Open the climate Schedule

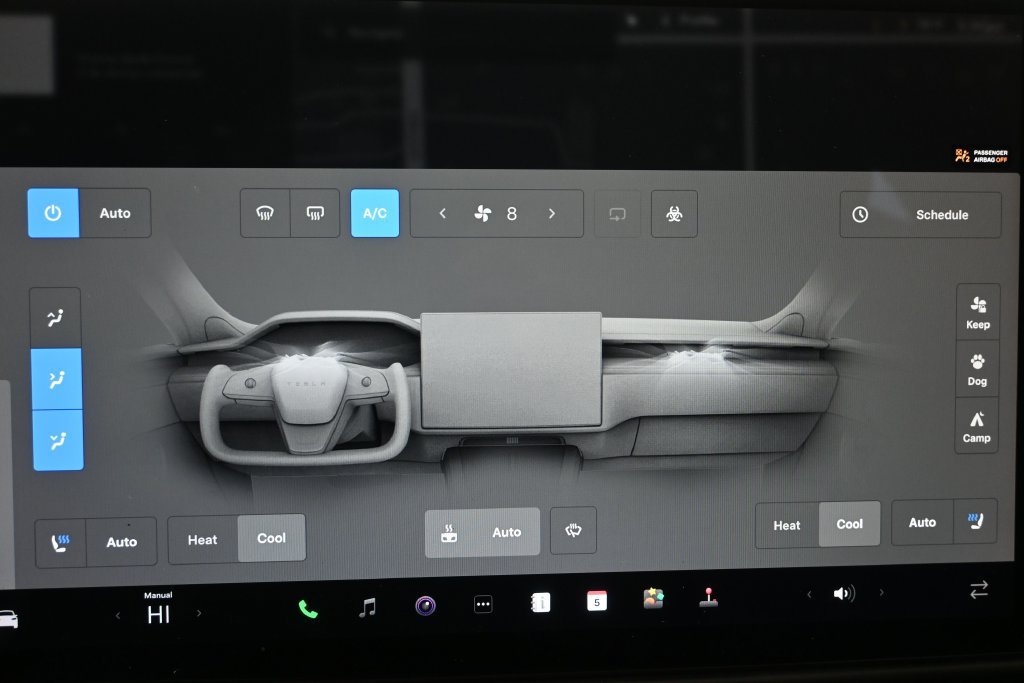click(920, 215)
